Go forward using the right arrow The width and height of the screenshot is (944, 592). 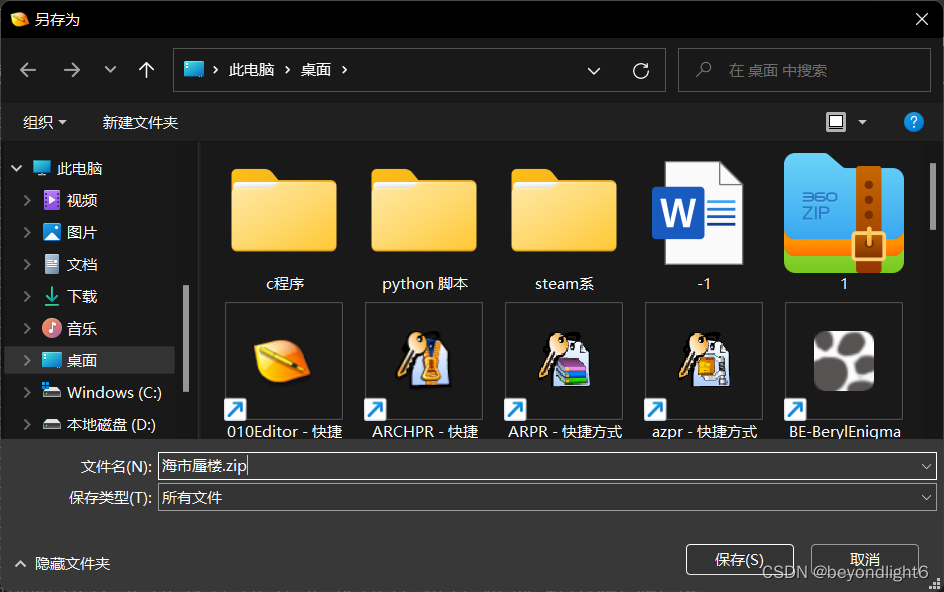(x=72, y=70)
